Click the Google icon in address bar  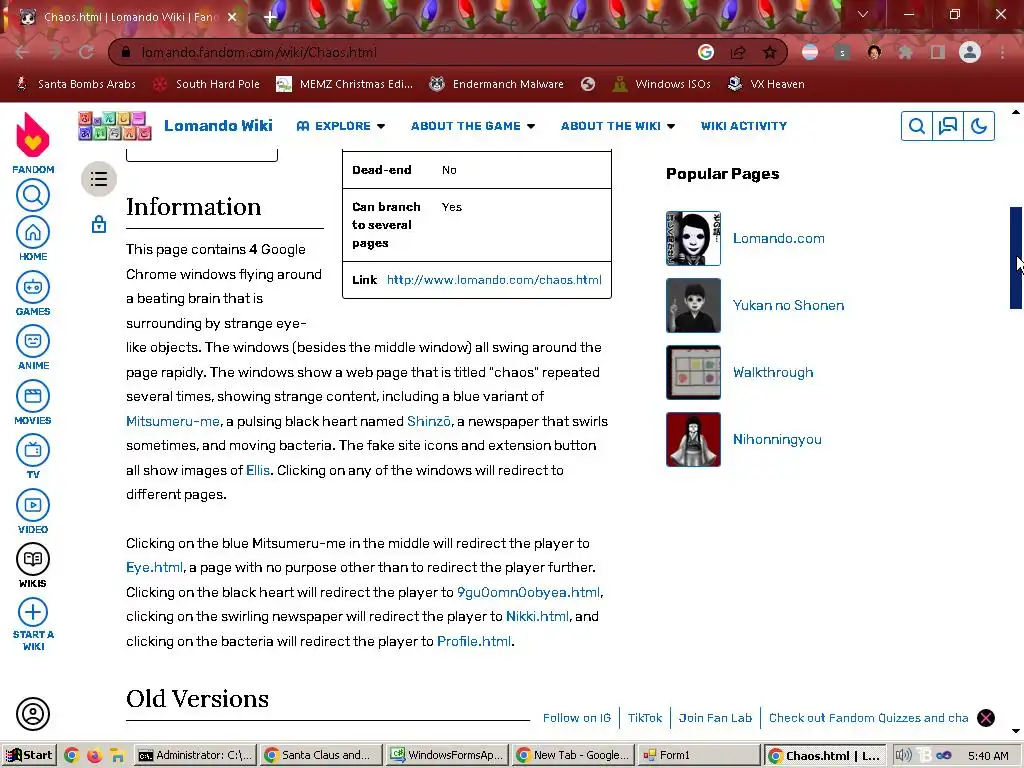pyautogui.click(x=706, y=53)
